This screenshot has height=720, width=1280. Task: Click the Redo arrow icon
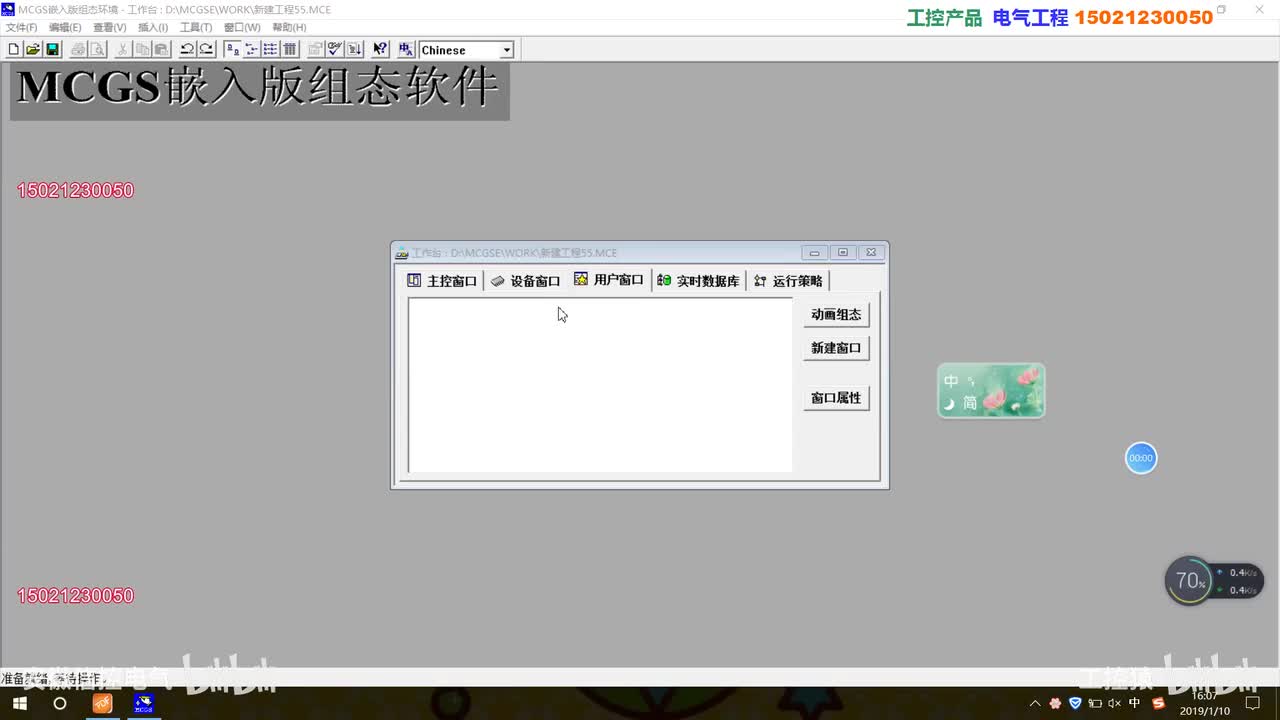(x=206, y=49)
